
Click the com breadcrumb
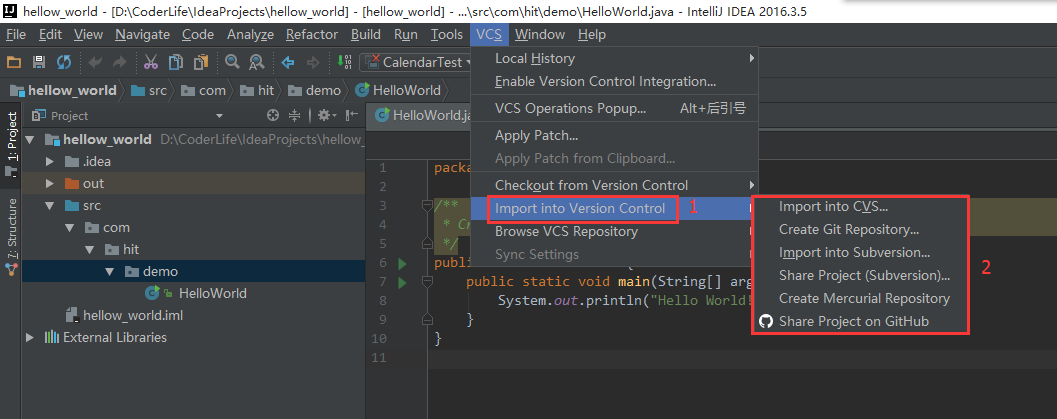(x=204, y=90)
